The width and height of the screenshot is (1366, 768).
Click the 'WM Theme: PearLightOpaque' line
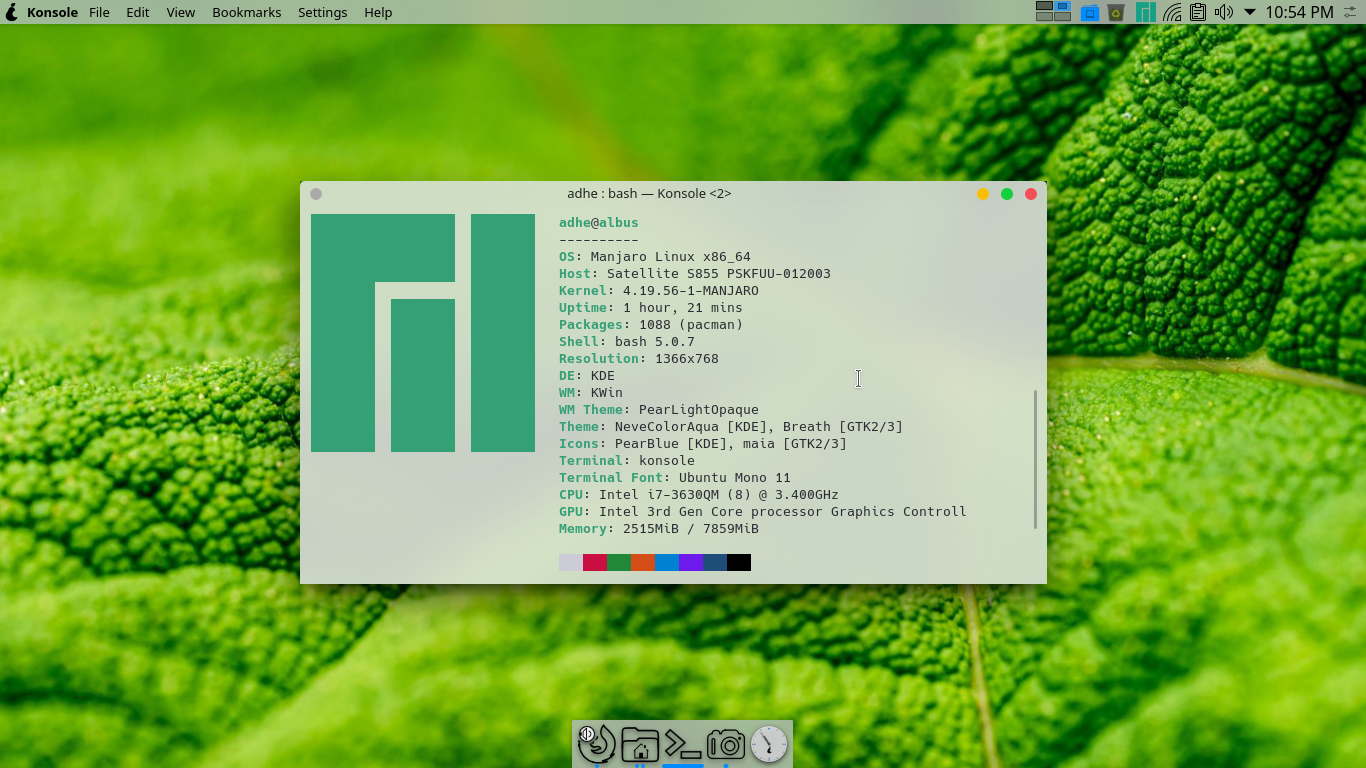tap(658, 409)
